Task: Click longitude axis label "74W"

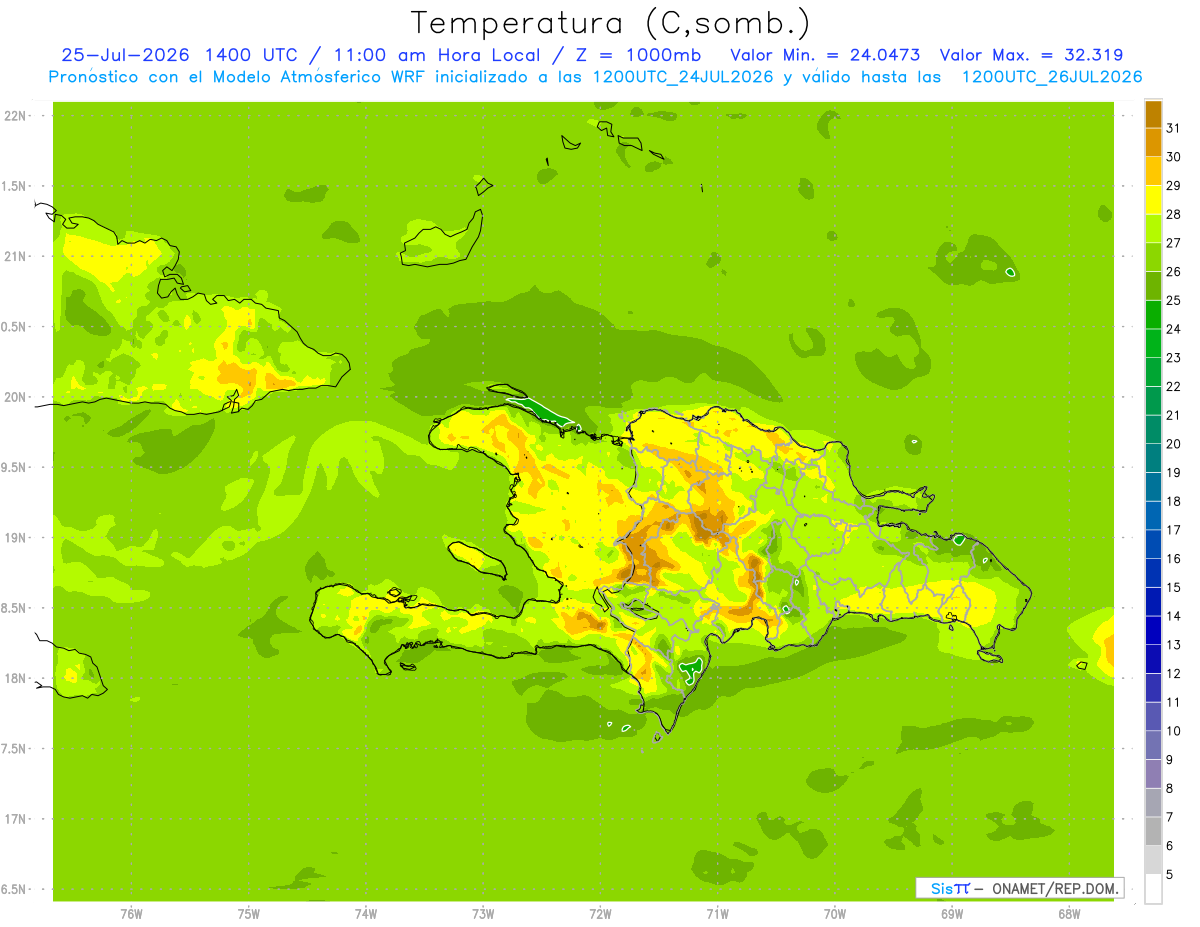Action: pyautogui.click(x=366, y=914)
